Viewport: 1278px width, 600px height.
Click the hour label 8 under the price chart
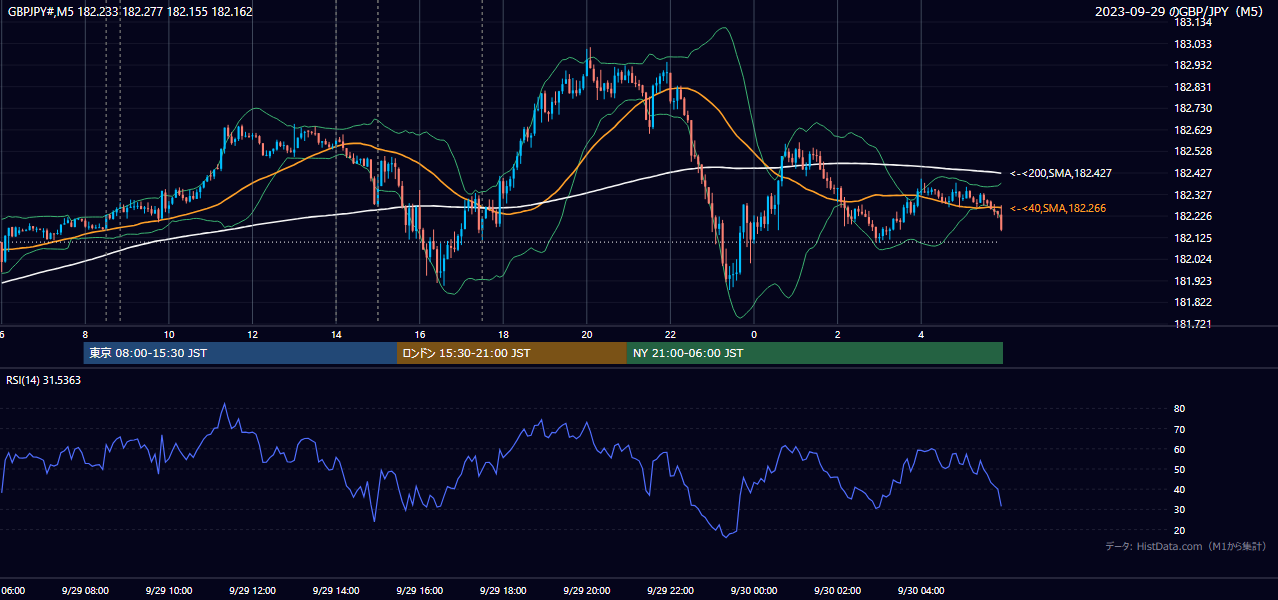tap(85, 334)
